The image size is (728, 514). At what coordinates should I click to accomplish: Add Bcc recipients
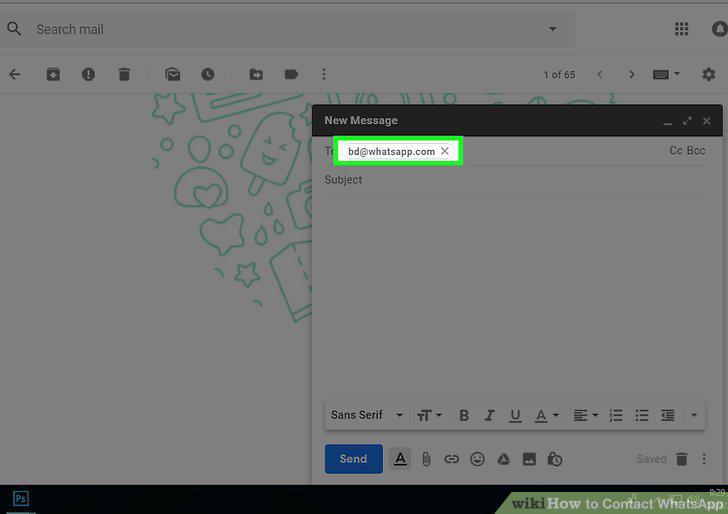696,150
